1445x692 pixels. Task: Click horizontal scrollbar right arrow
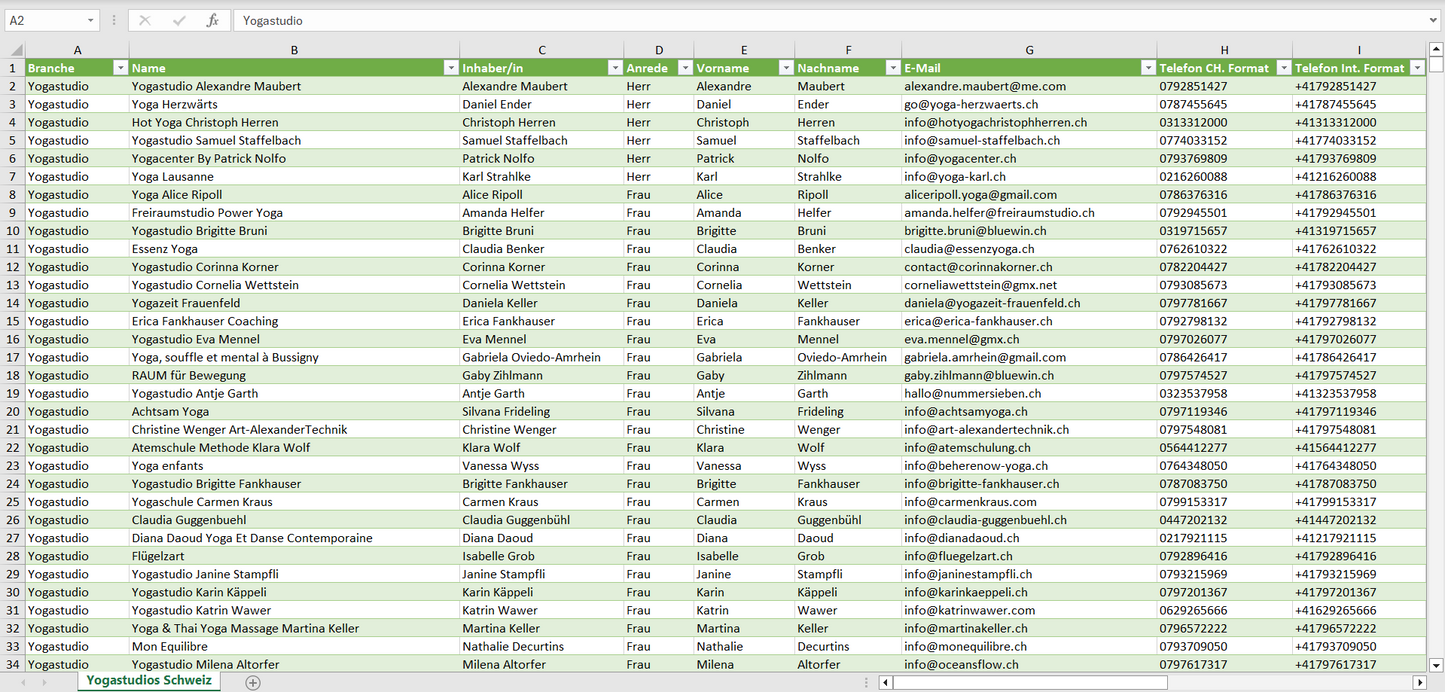1419,682
